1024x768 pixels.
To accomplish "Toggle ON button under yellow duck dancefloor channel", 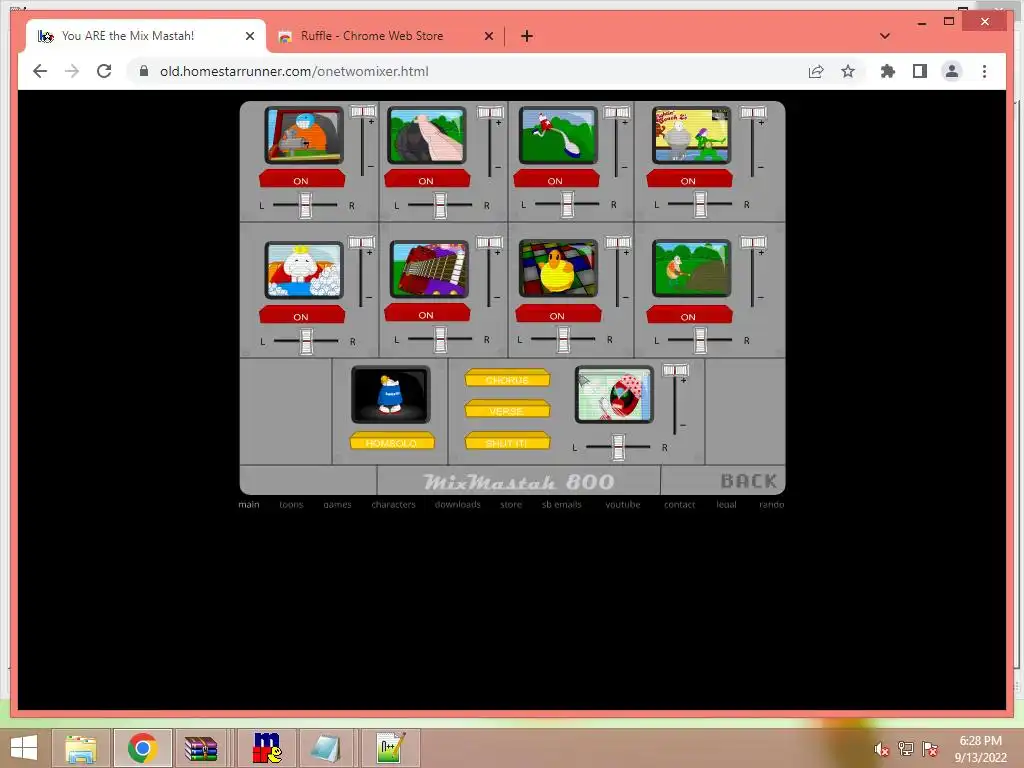I will pyautogui.click(x=558, y=314).
